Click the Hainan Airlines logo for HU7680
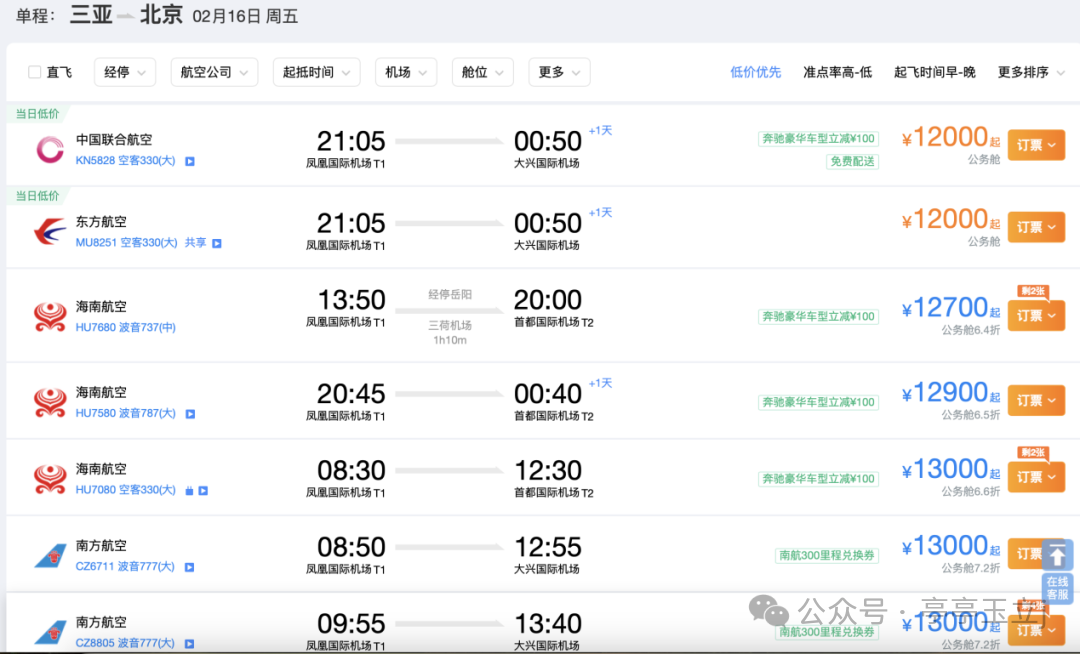 pyautogui.click(x=50, y=317)
